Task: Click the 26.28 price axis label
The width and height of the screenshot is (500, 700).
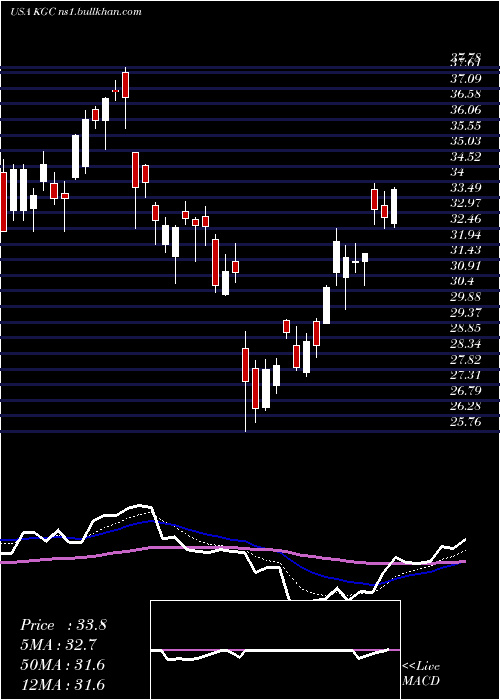Action: [467, 407]
